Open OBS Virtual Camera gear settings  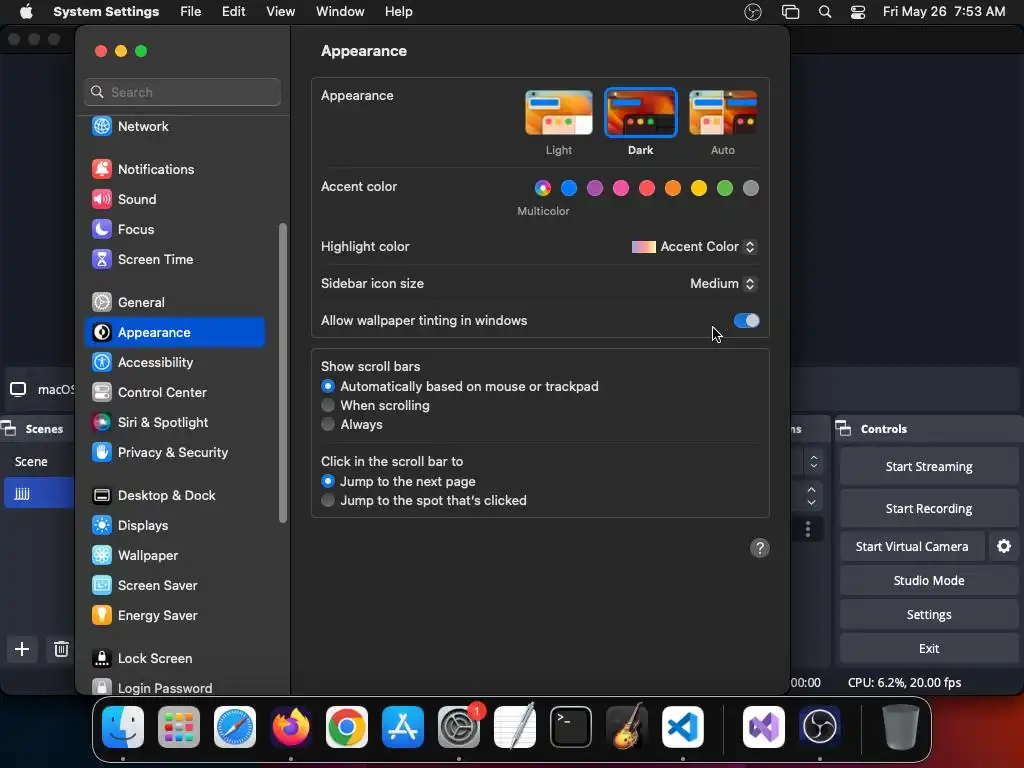click(x=1004, y=547)
